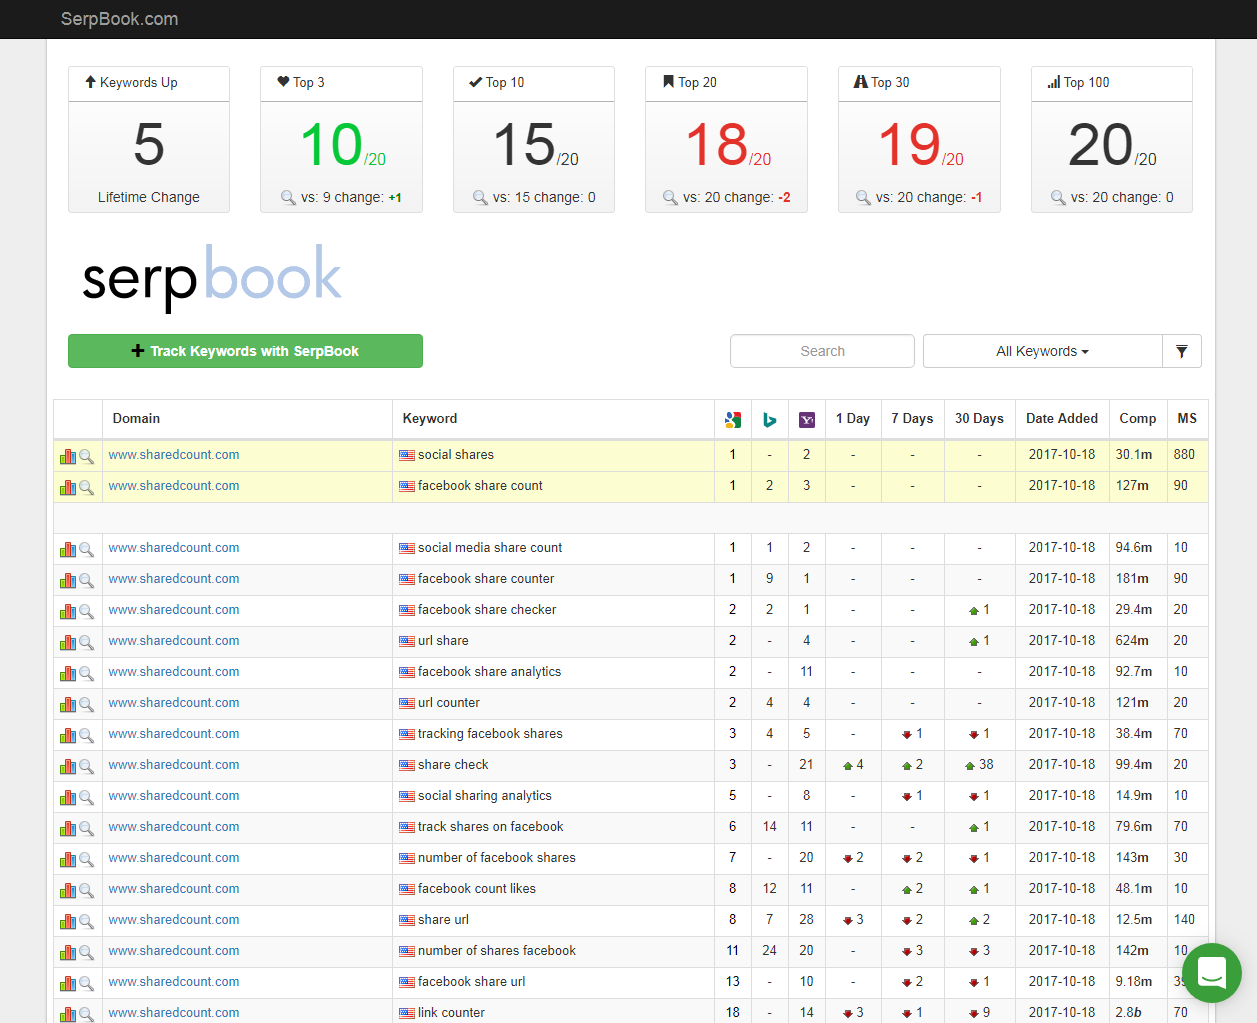The width and height of the screenshot is (1257, 1023).
Task: Sort by the Domain column header
Action: point(136,419)
